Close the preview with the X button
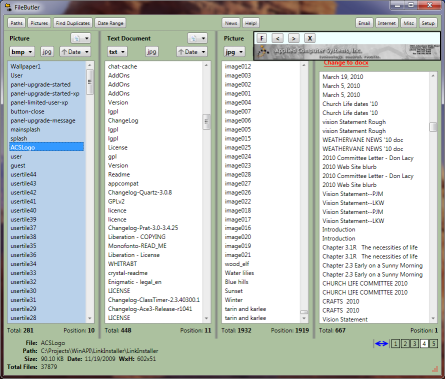 [310, 38]
